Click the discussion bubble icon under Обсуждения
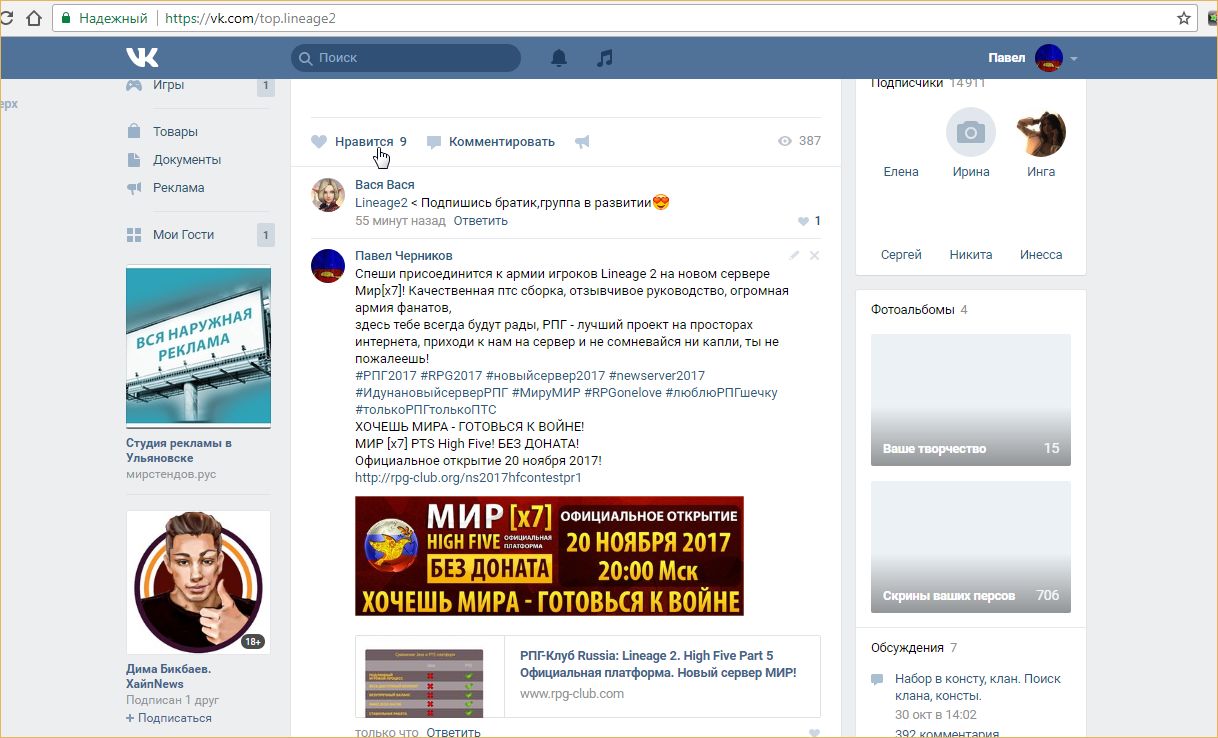 click(877, 680)
